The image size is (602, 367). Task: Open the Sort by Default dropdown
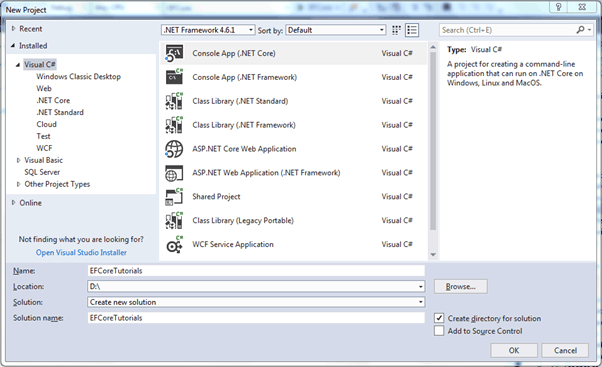pyautogui.click(x=336, y=30)
